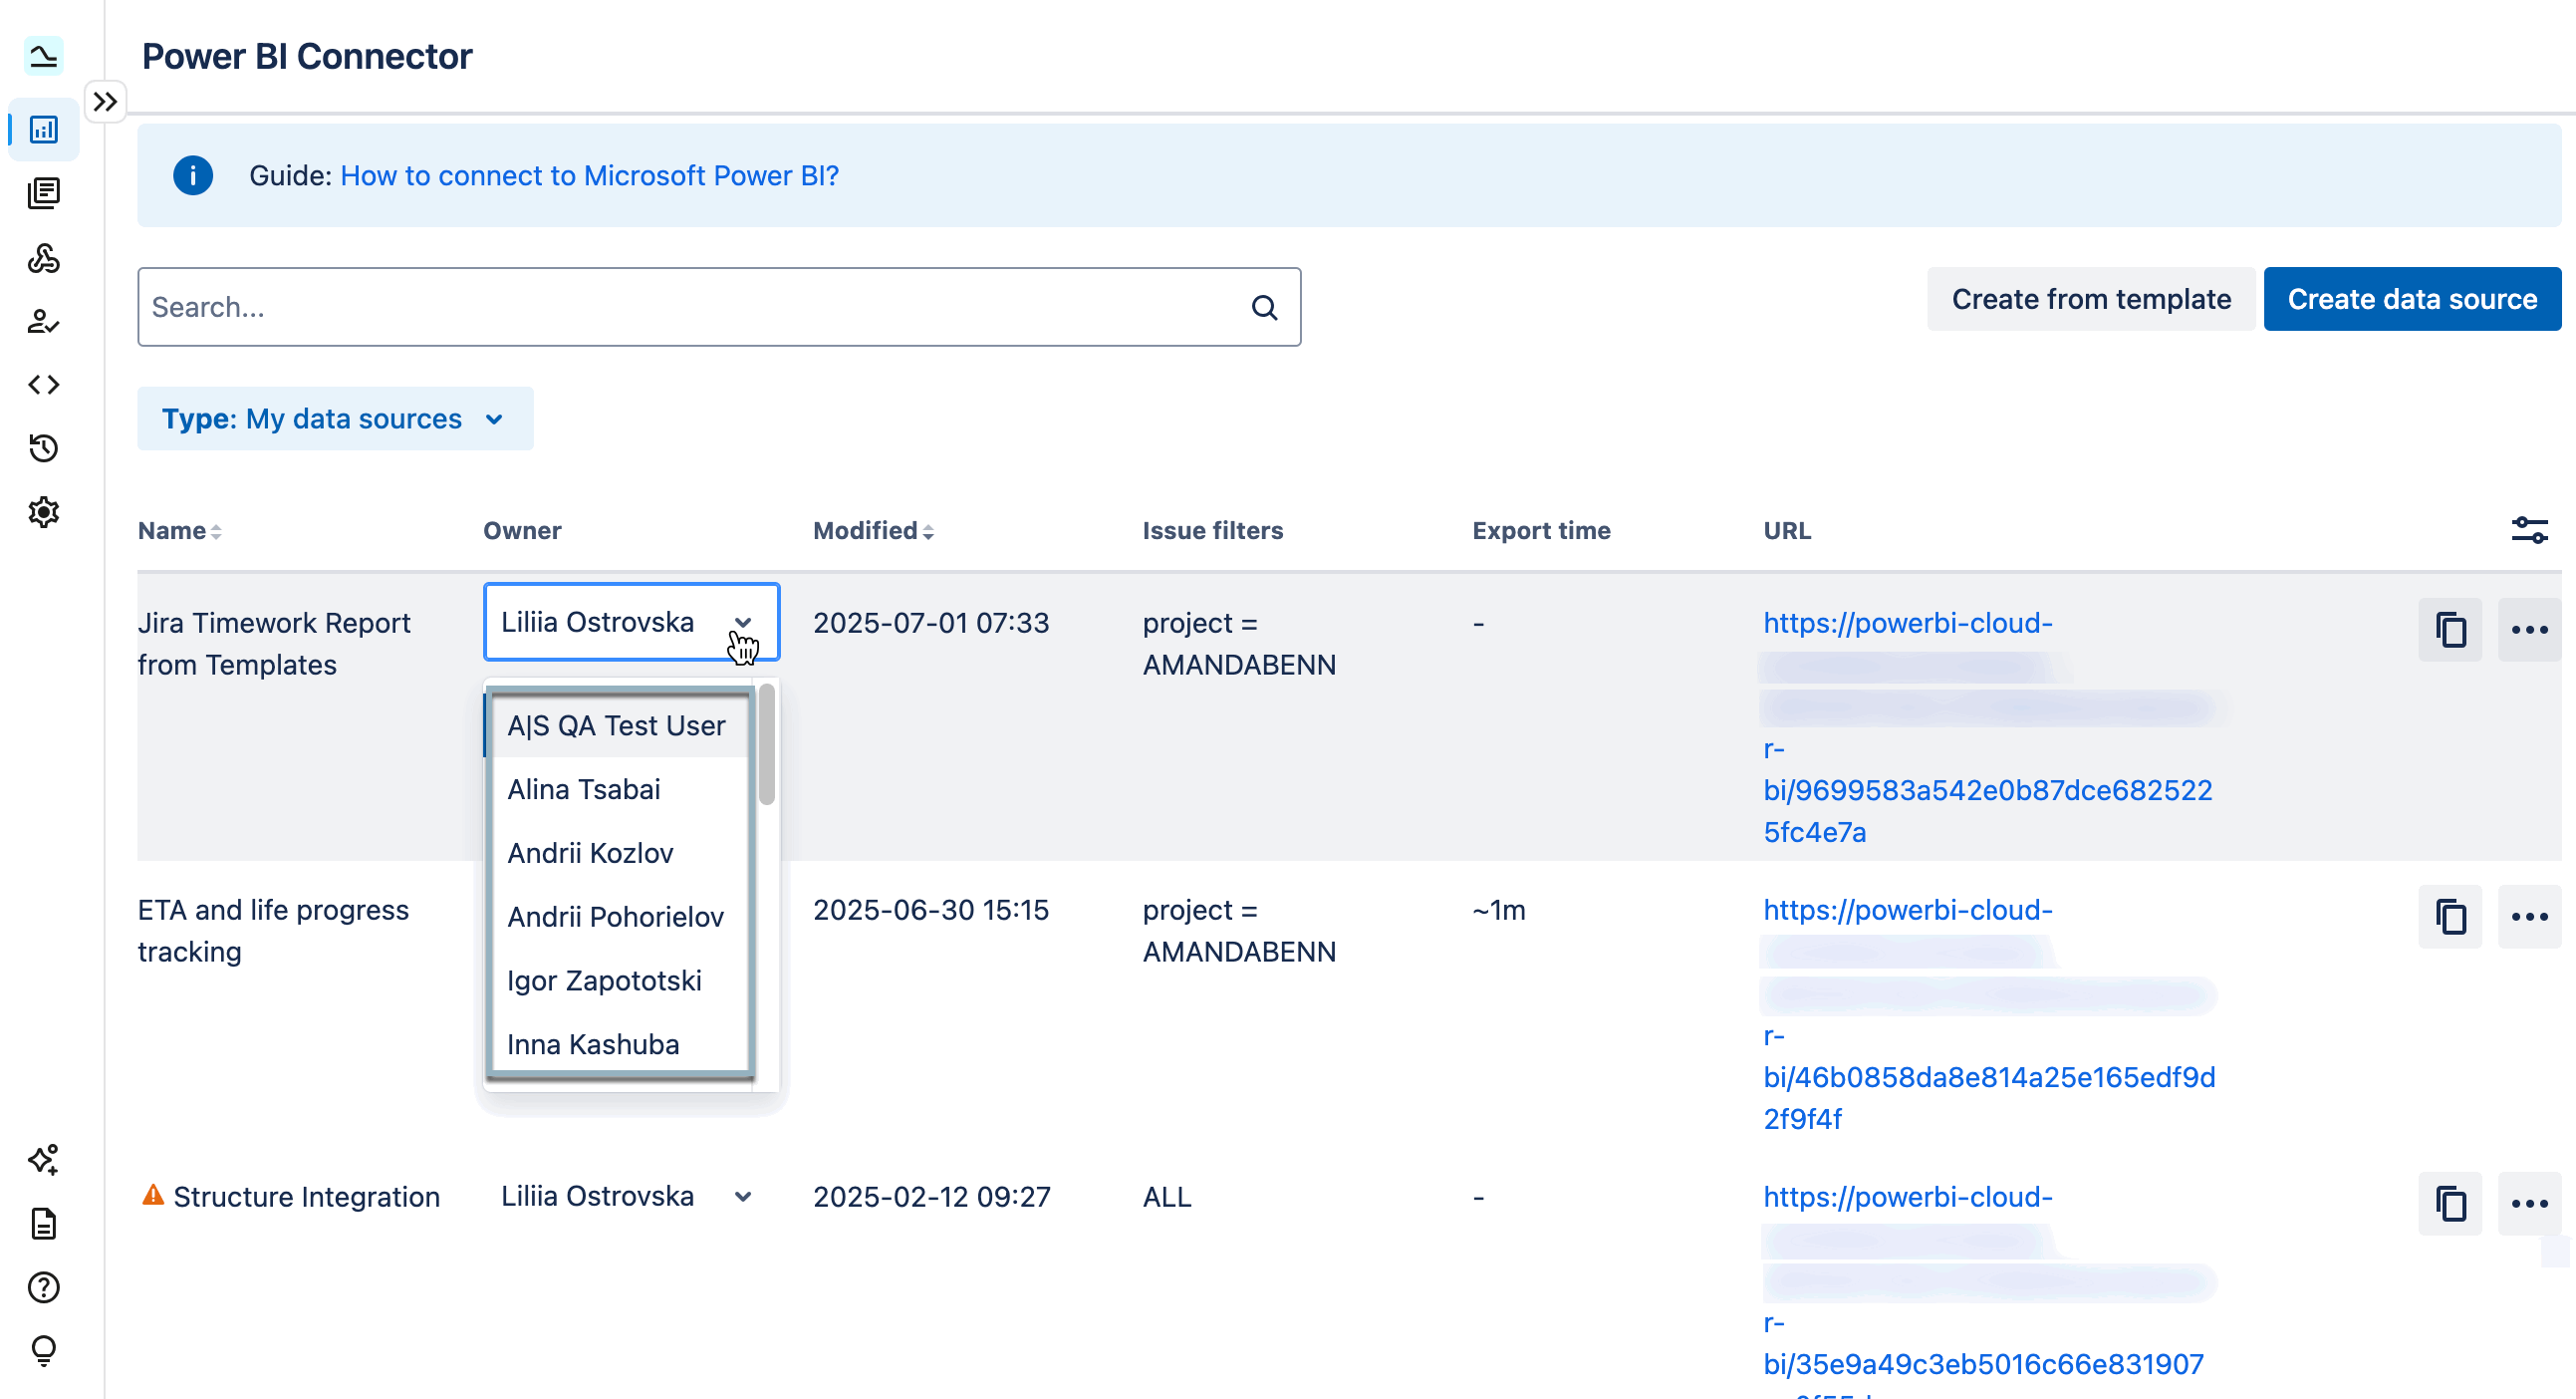Open the settings gear icon

coord(44,511)
